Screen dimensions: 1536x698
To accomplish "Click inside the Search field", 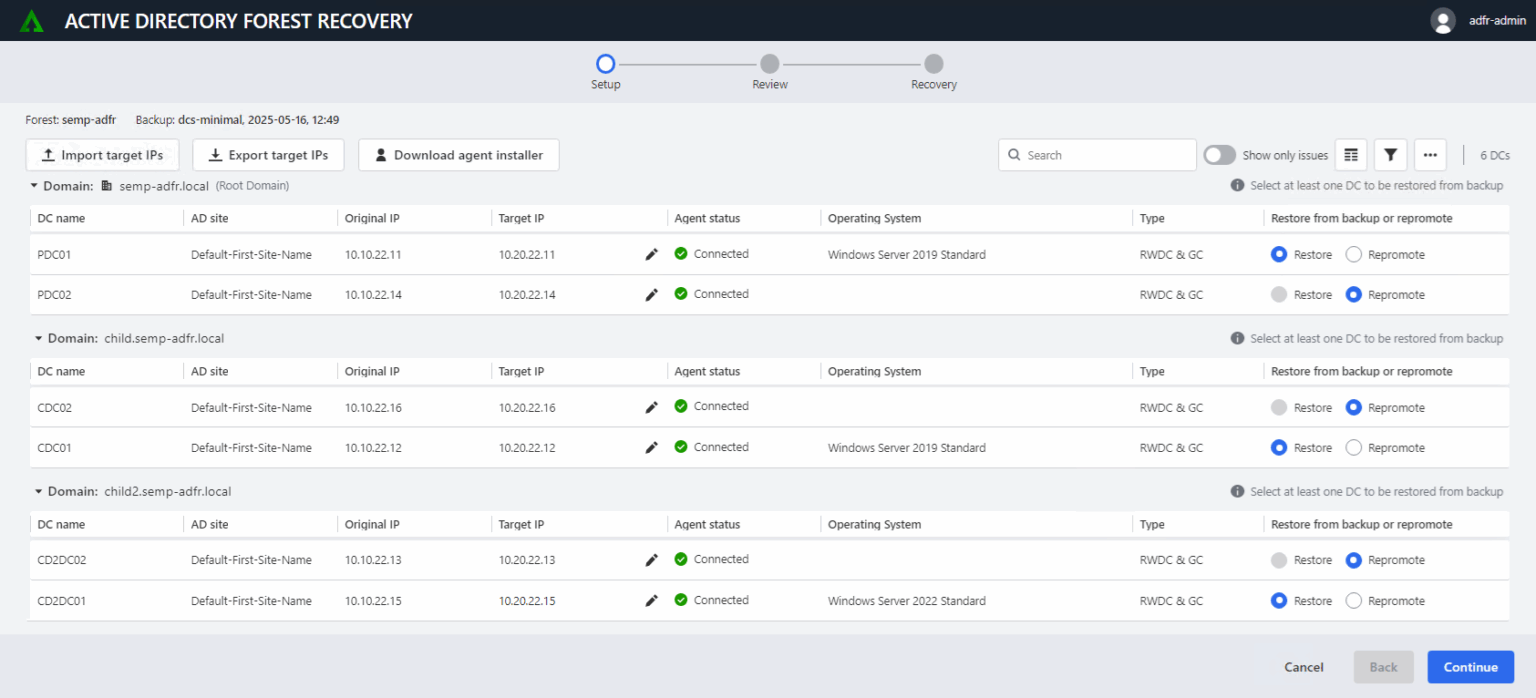I will (1095, 155).
